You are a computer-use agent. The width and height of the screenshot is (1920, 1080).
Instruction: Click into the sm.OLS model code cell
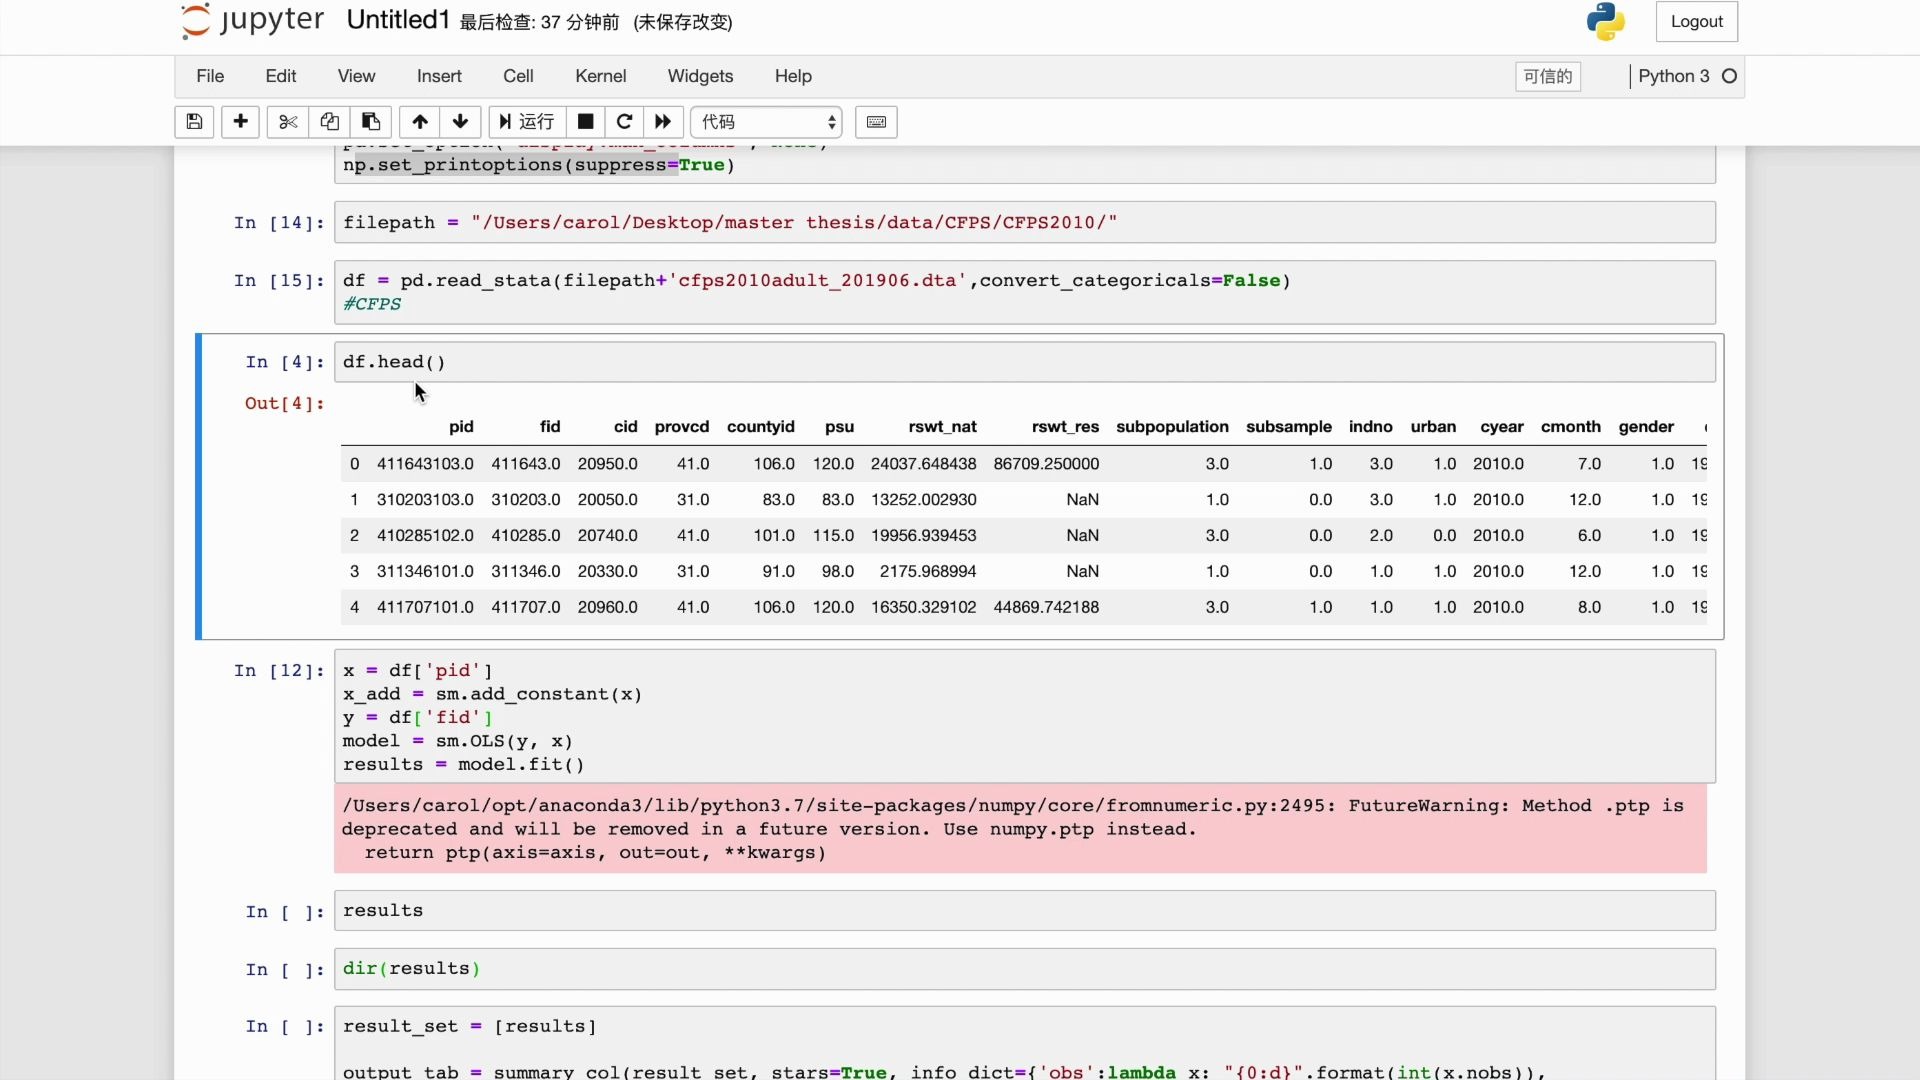point(1025,717)
